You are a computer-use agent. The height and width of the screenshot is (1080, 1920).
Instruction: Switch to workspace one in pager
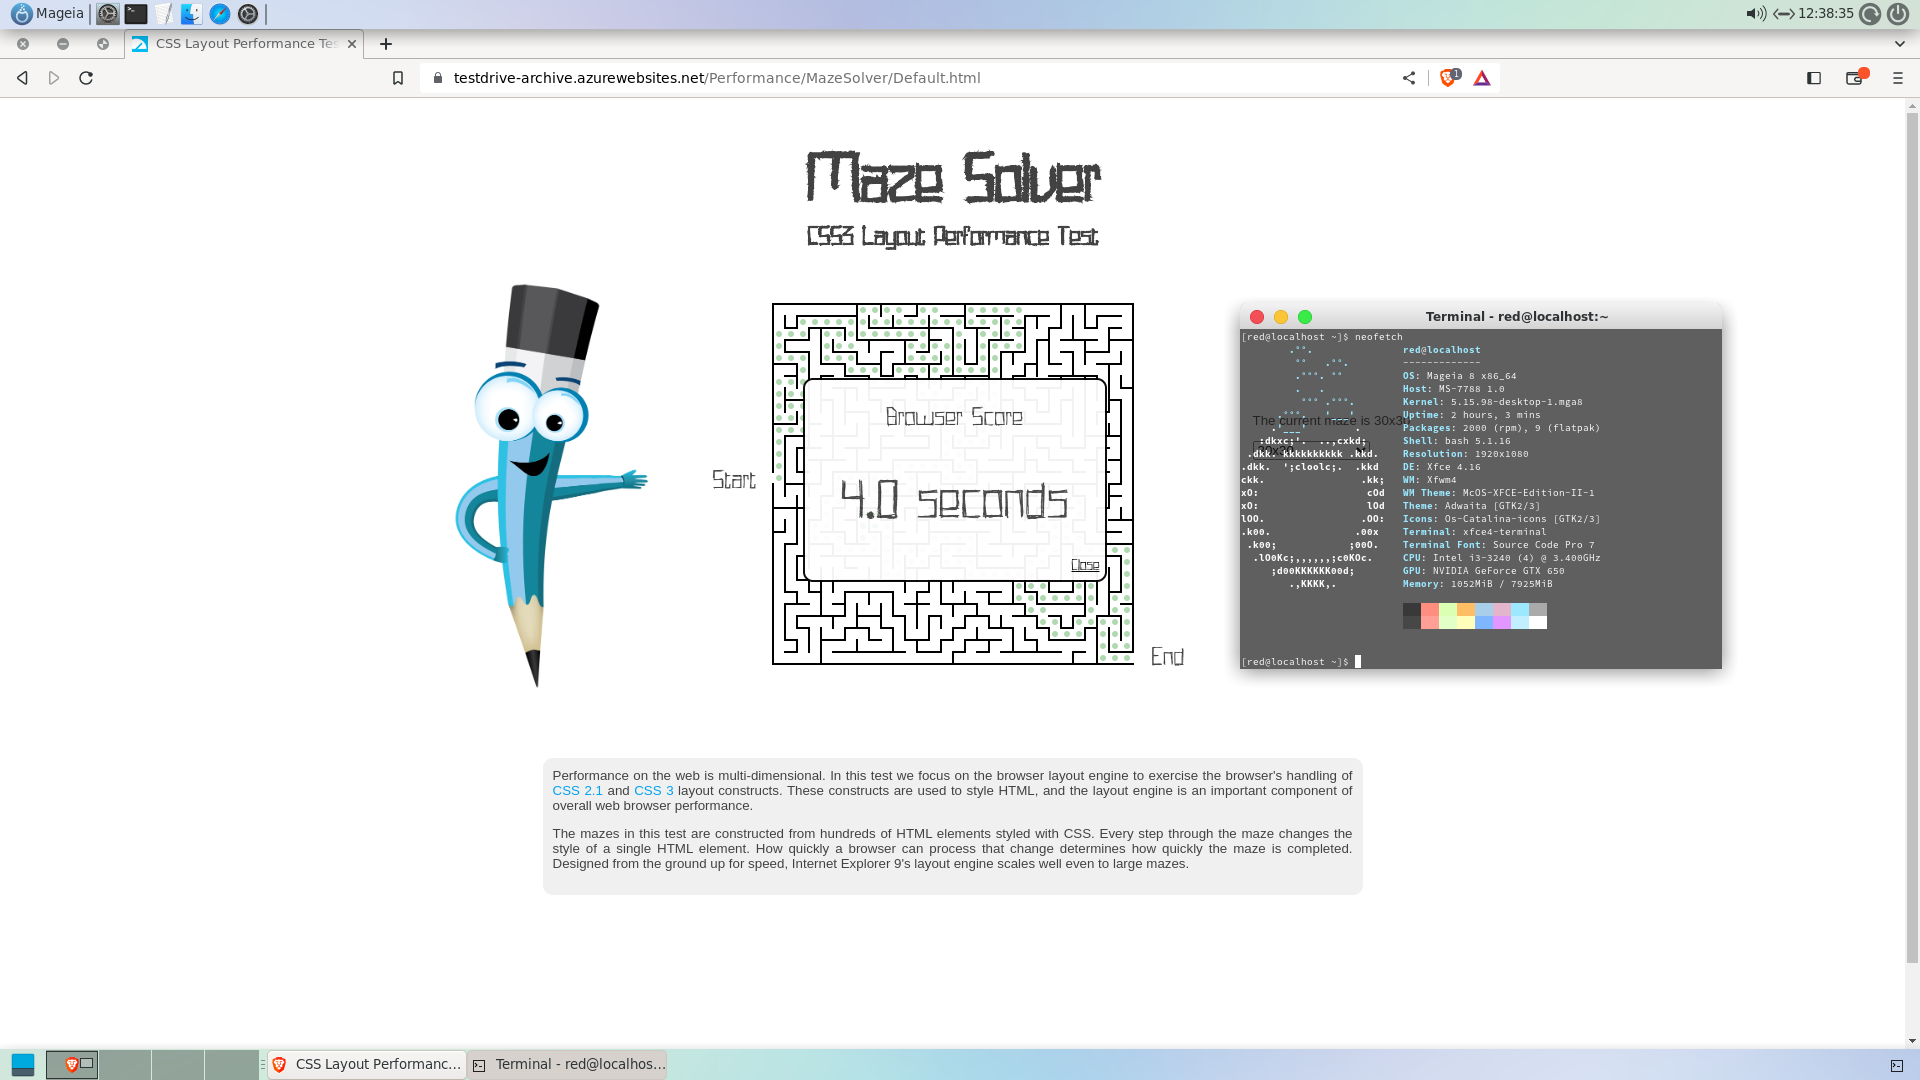click(72, 1065)
